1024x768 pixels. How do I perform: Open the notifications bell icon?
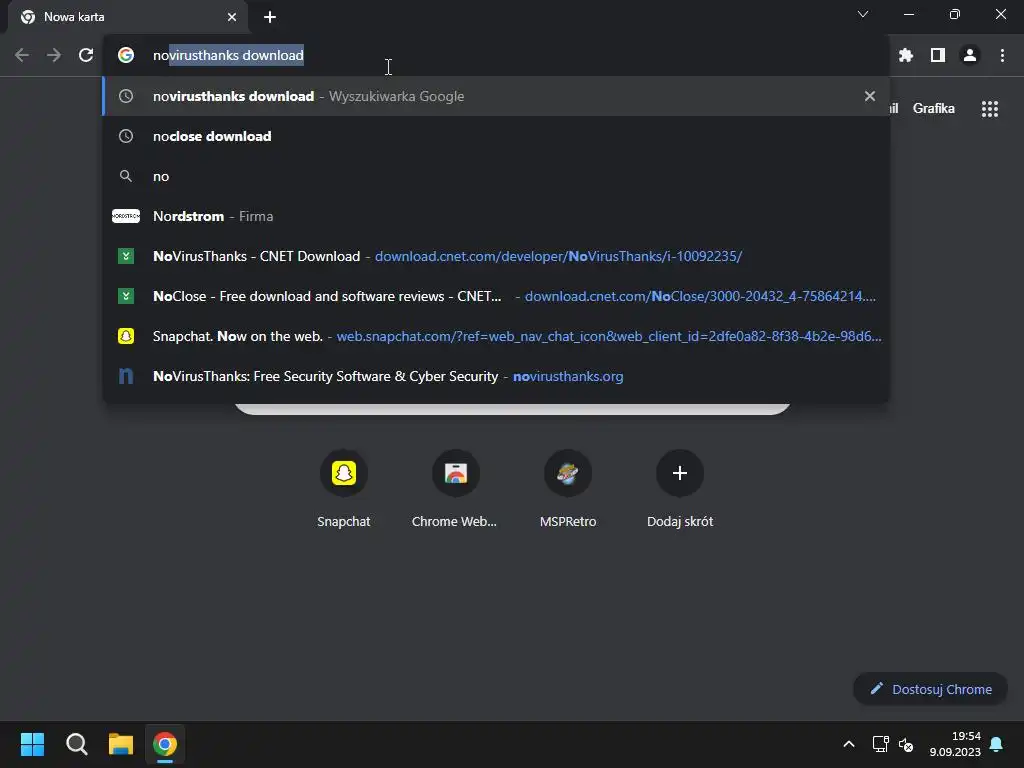coord(997,744)
